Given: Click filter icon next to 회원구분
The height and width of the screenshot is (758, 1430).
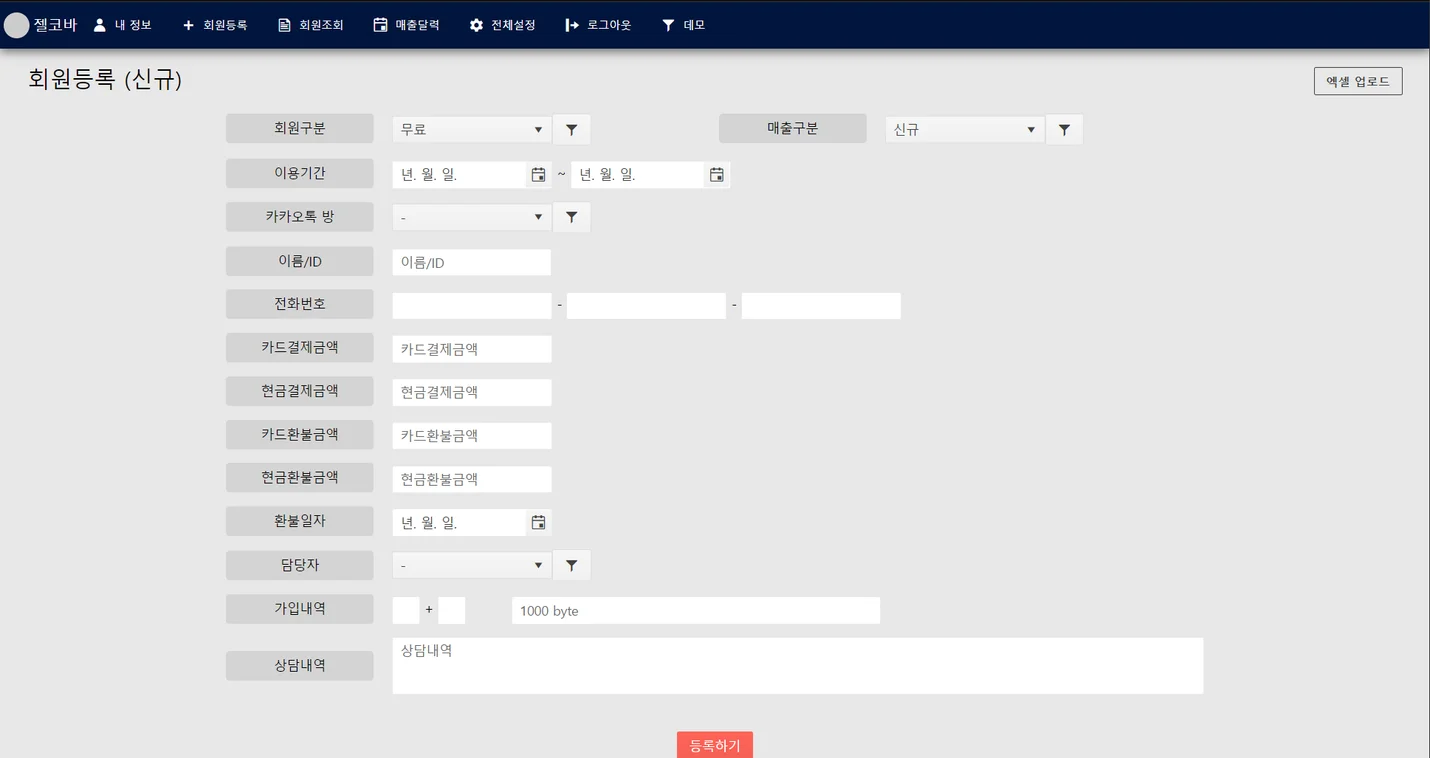Looking at the screenshot, I should [x=571, y=130].
